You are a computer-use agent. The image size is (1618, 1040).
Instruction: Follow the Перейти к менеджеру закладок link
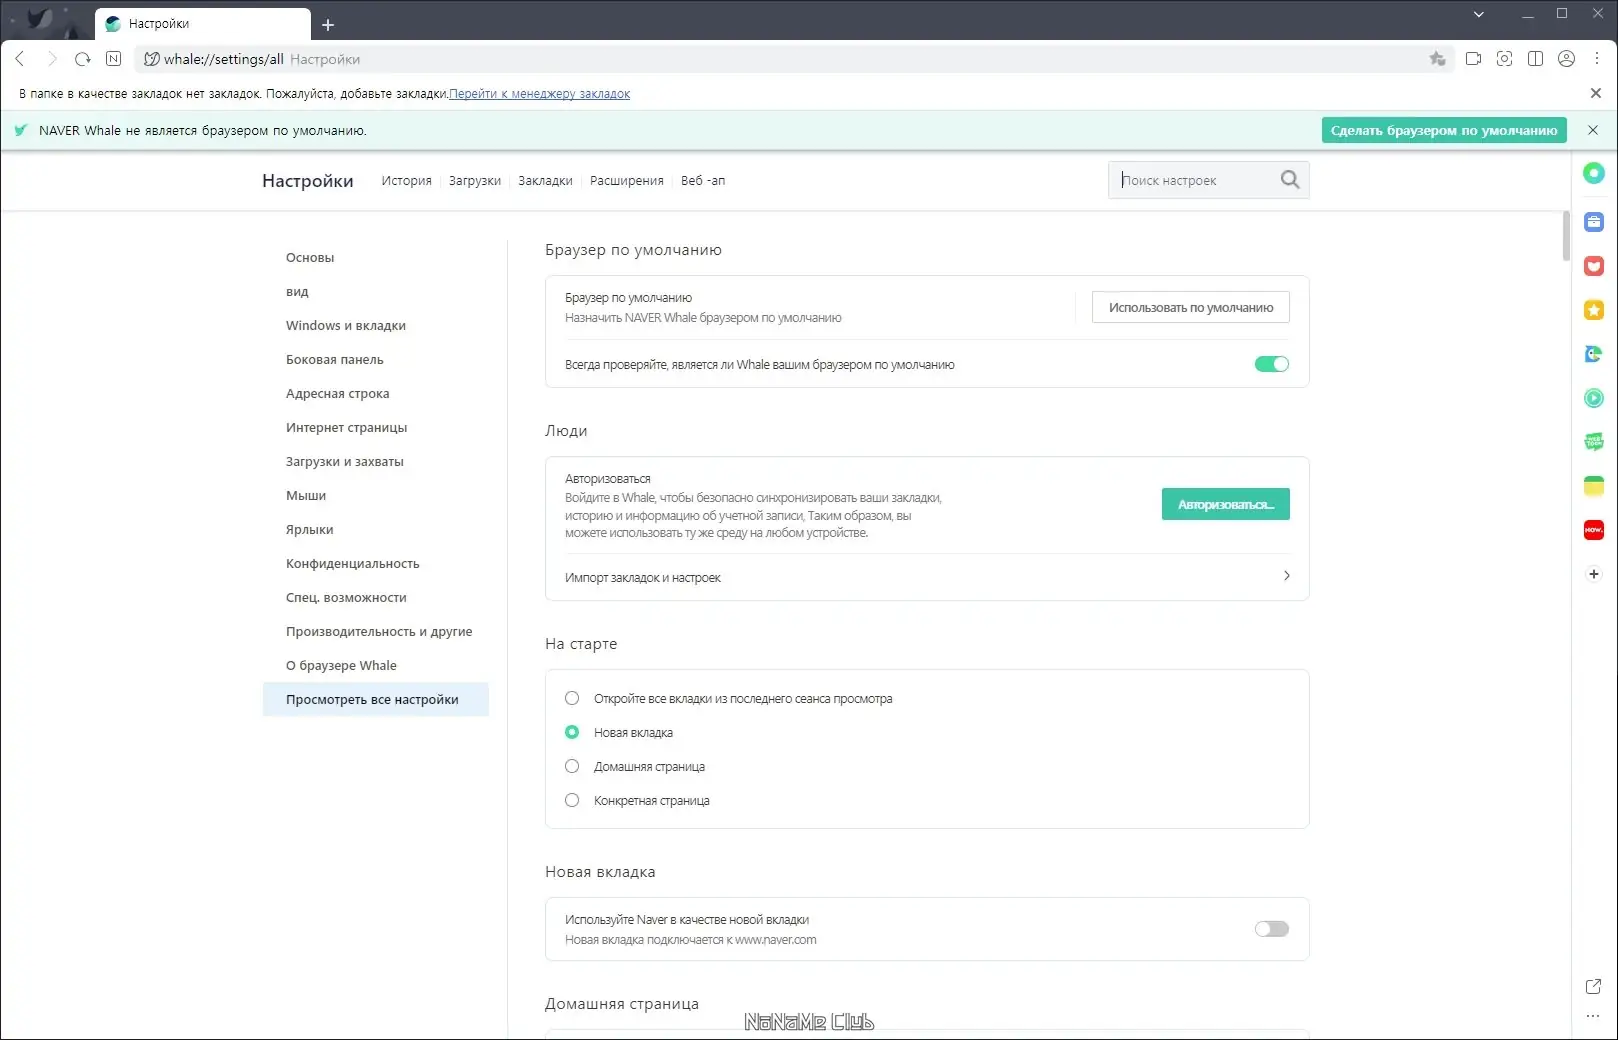point(539,93)
